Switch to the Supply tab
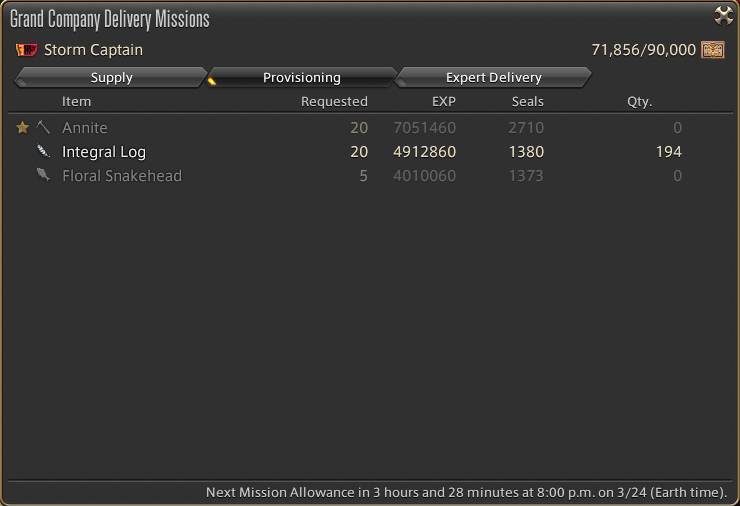This screenshot has width=740, height=506. coord(111,77)
